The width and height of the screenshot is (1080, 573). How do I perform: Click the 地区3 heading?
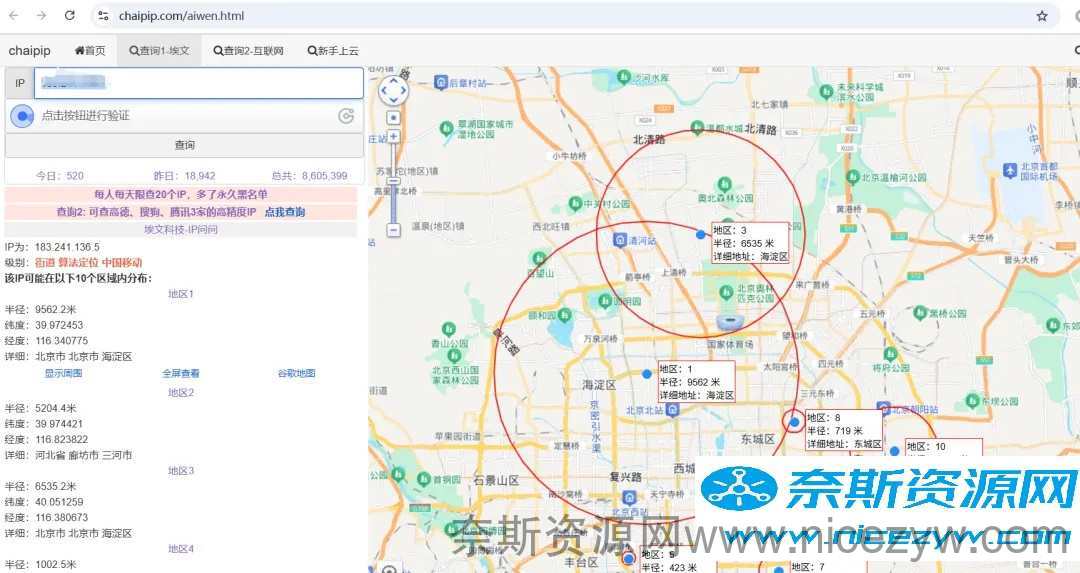pos(180,470)
